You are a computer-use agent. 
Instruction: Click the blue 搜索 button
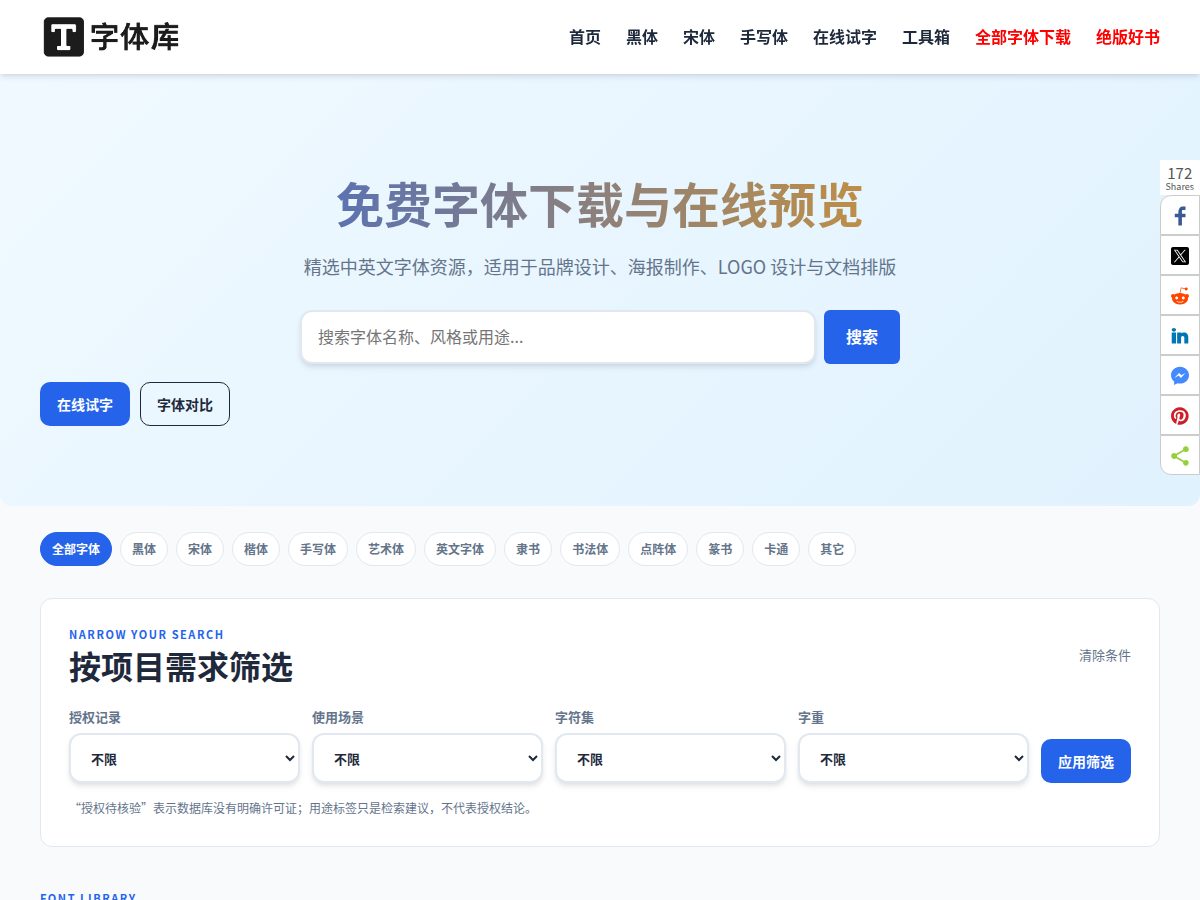[x=862, y=337]
